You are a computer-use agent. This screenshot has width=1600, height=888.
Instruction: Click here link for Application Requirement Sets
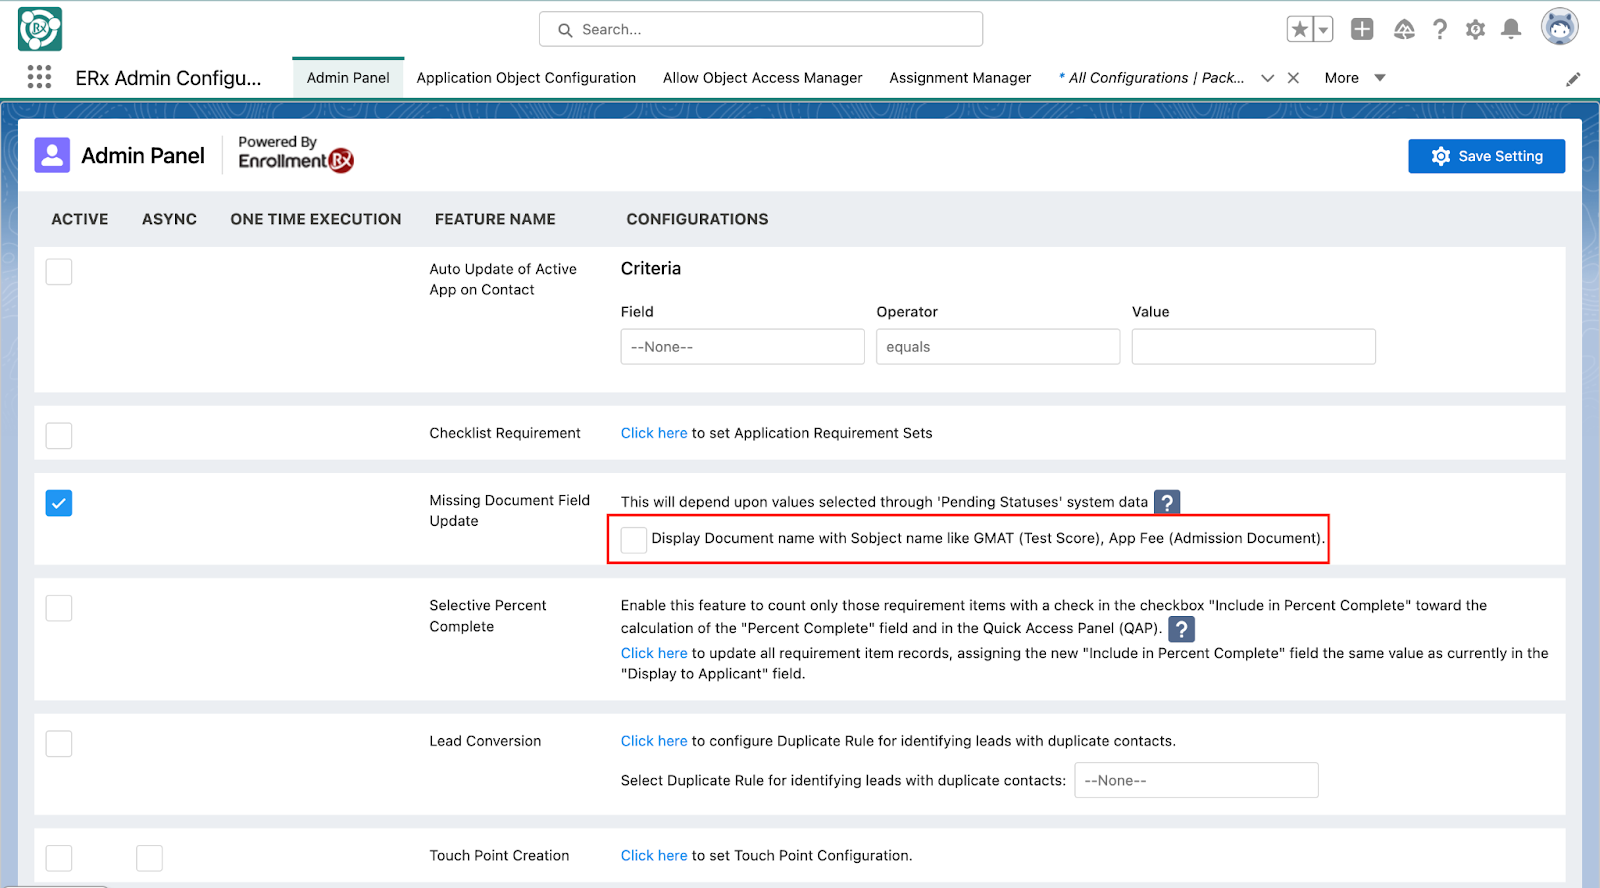654,433
